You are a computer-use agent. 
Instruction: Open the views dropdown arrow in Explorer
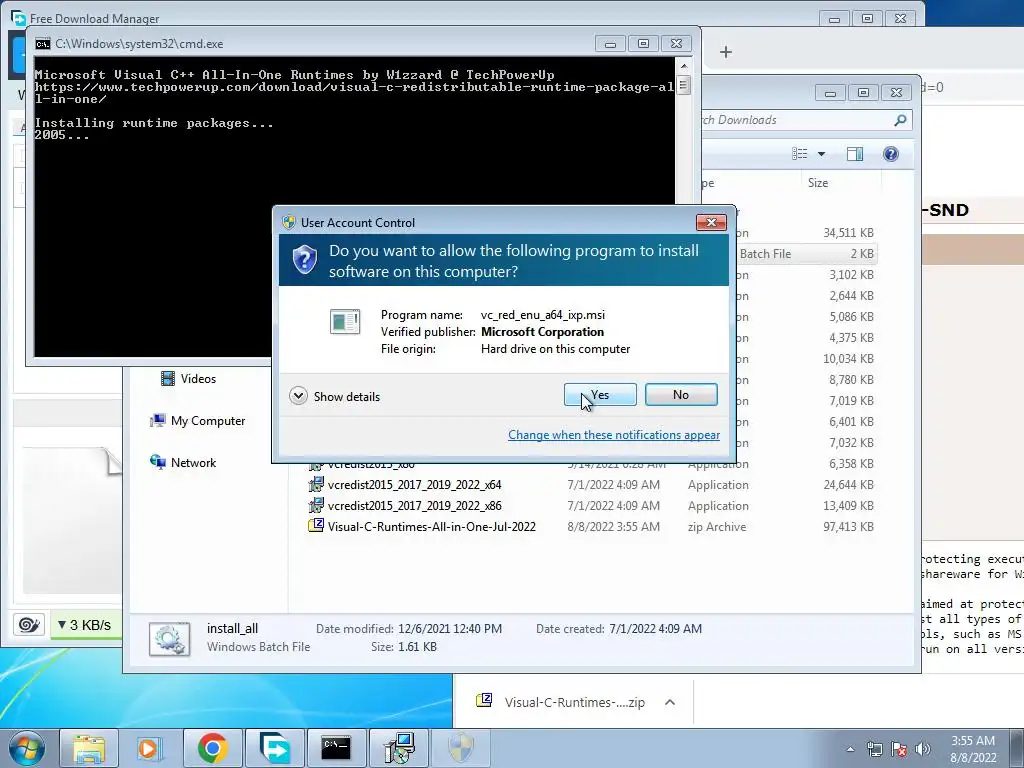coord(822,154)
